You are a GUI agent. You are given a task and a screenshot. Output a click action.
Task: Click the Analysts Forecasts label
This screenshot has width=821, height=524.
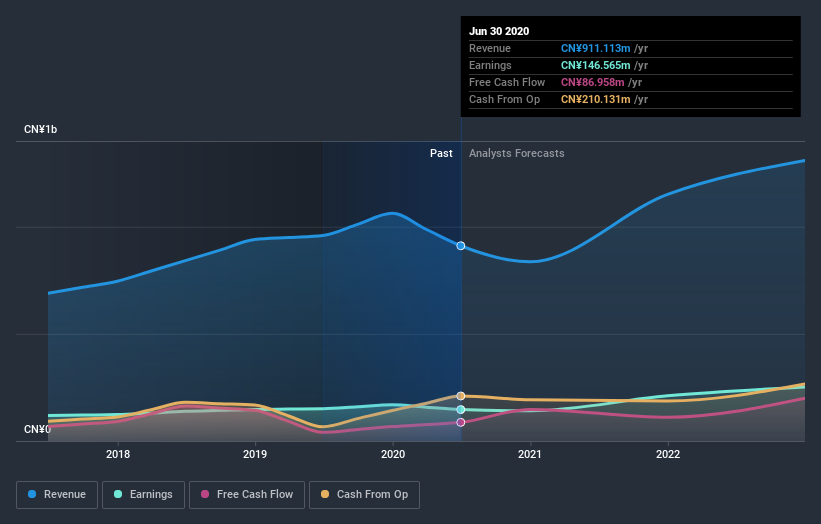(x=517, y=153)
